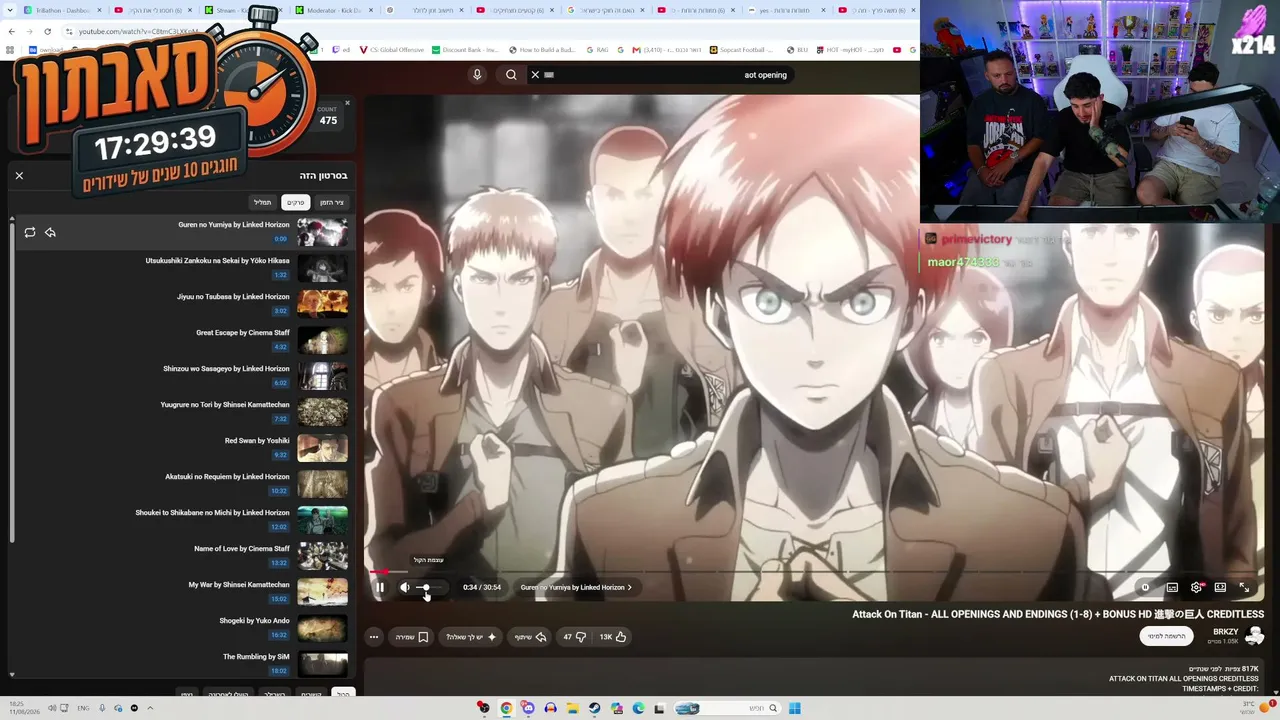Viewport: 1280px width, 720px height.
Task: Go back with the browser back arrow
Action: 11,31
